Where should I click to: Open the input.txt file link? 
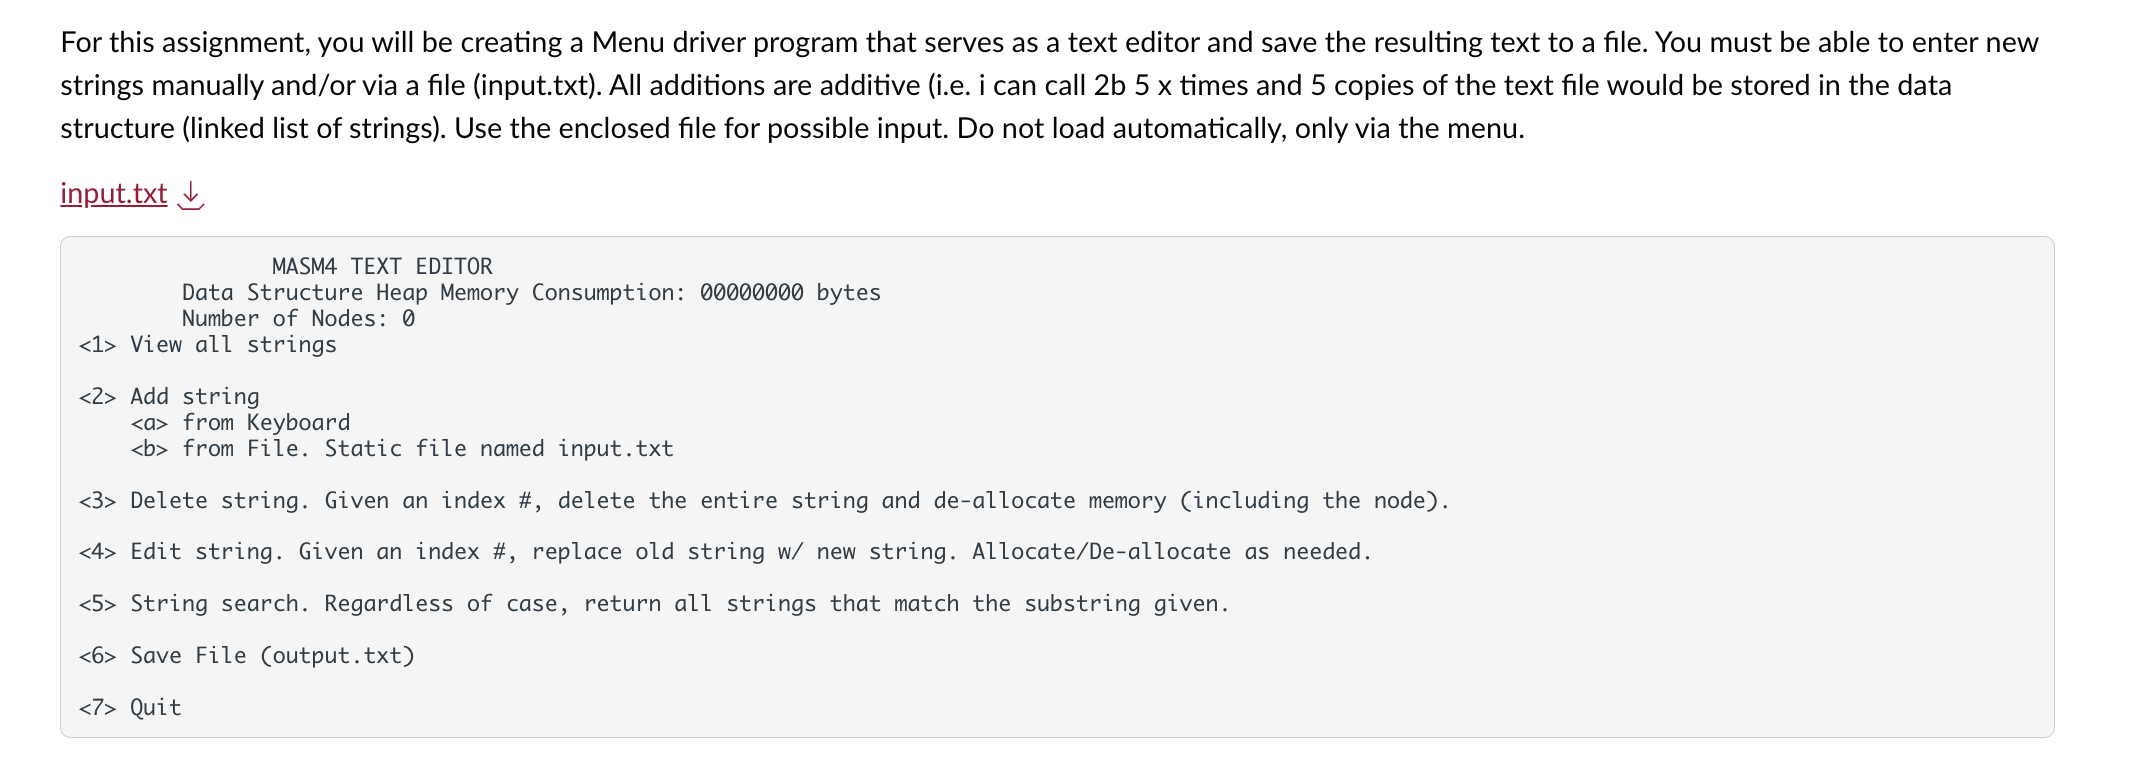[x=113, y=193]
